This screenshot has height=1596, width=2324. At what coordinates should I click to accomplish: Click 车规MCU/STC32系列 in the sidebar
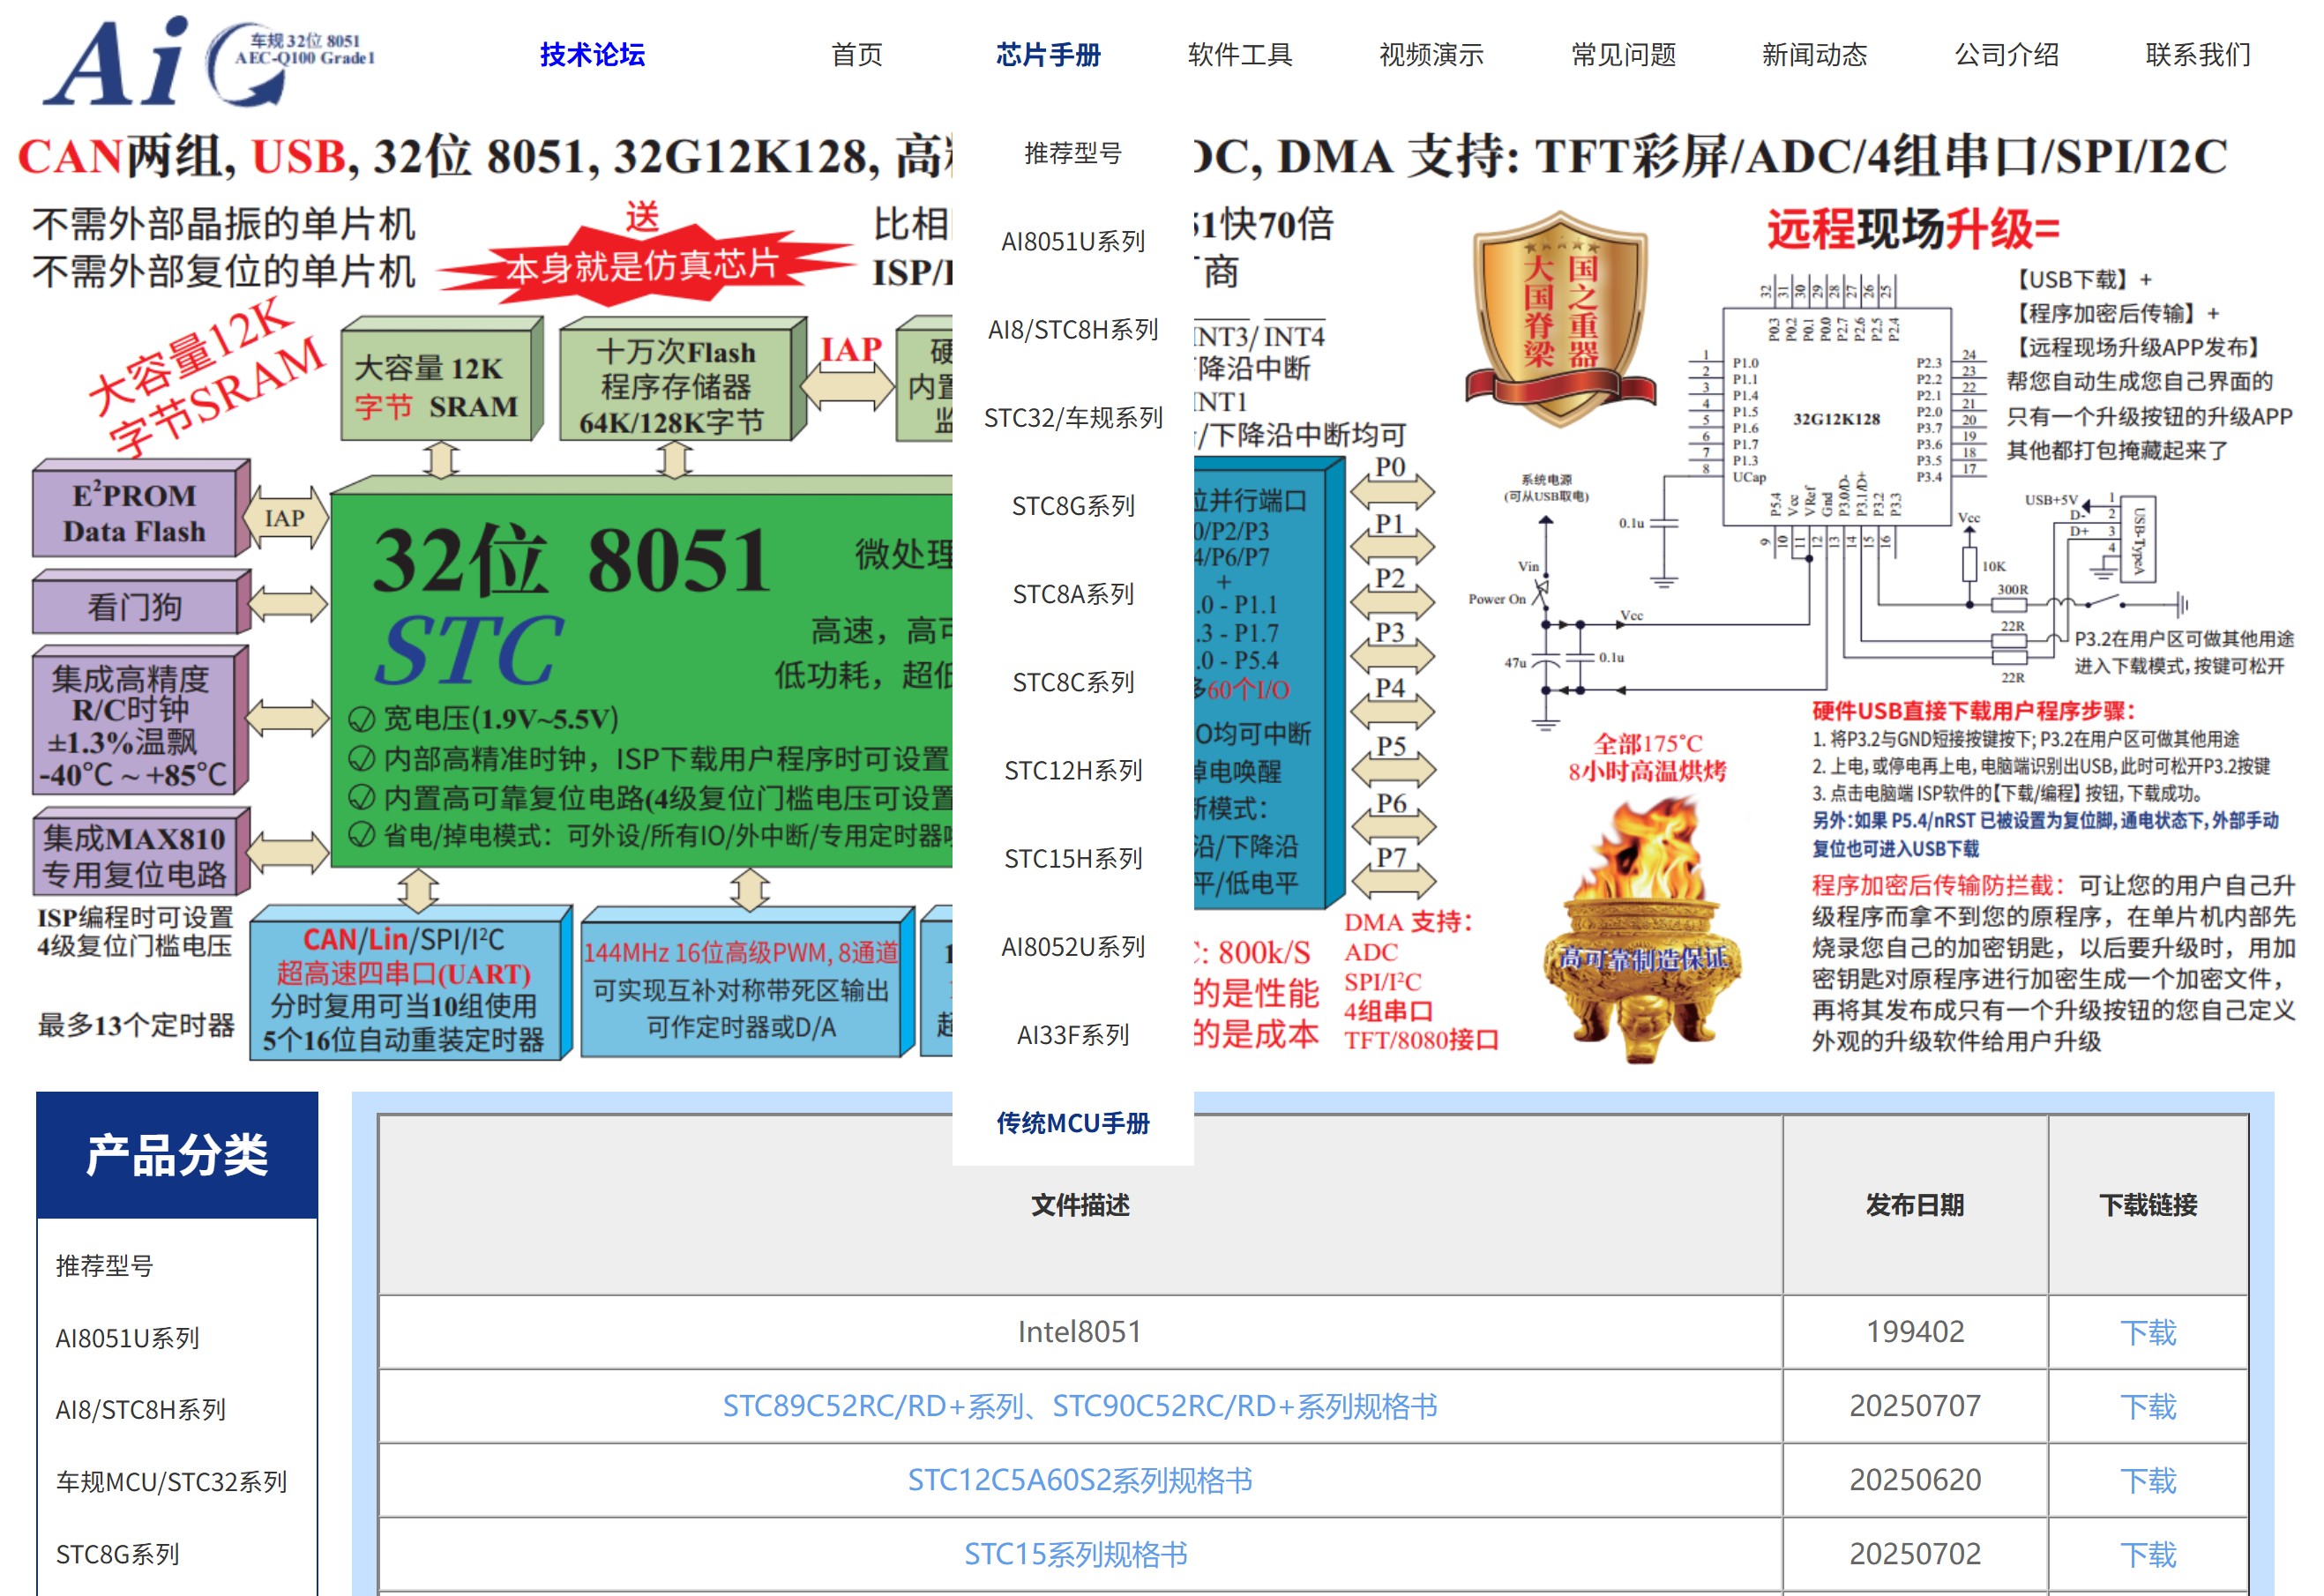(171, 1481)
